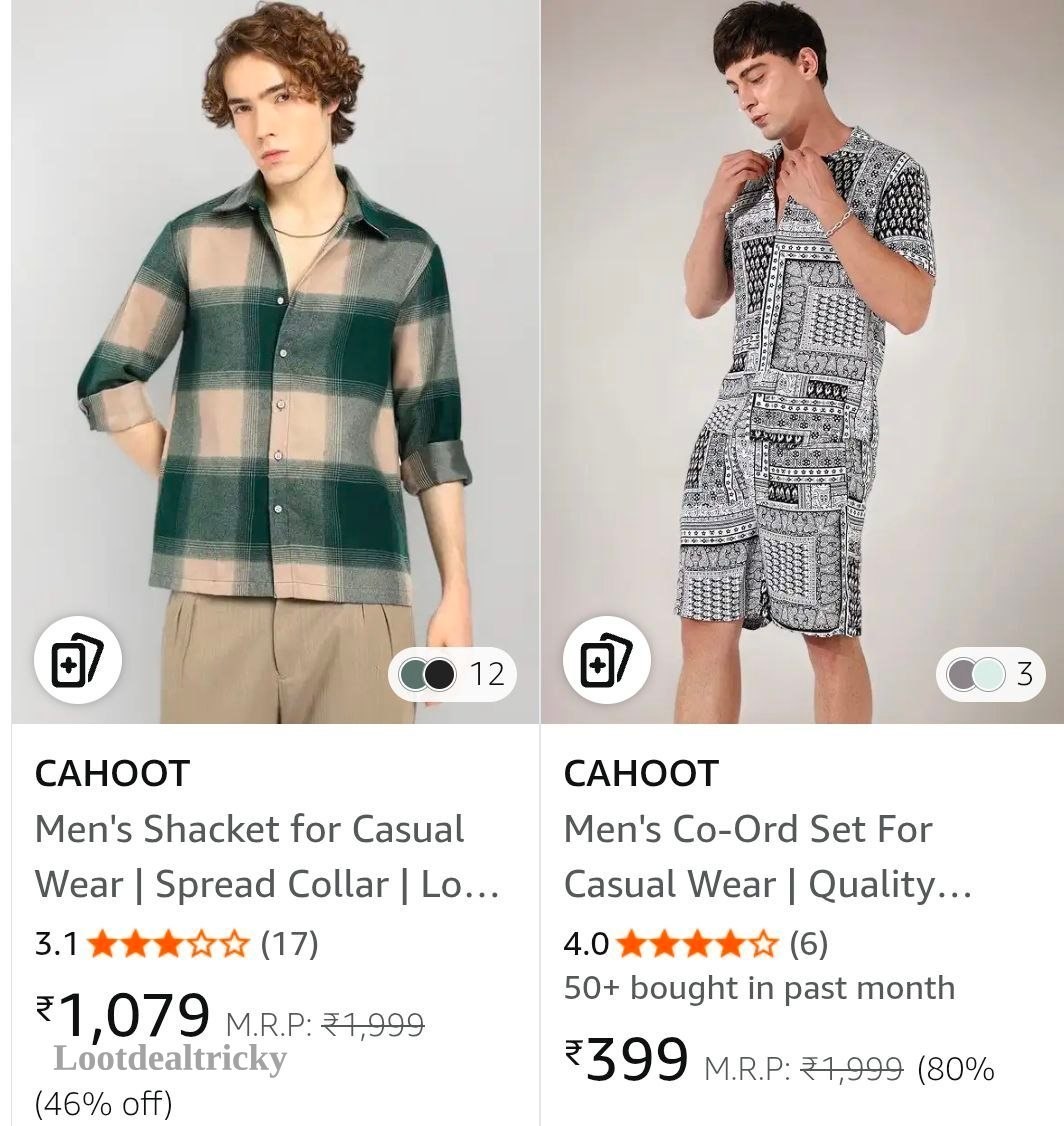Select CAHOOT brand above Men's Shacket
Image resolution: width=1064 pixels, height=1126 pixels.
pos(112,773)
